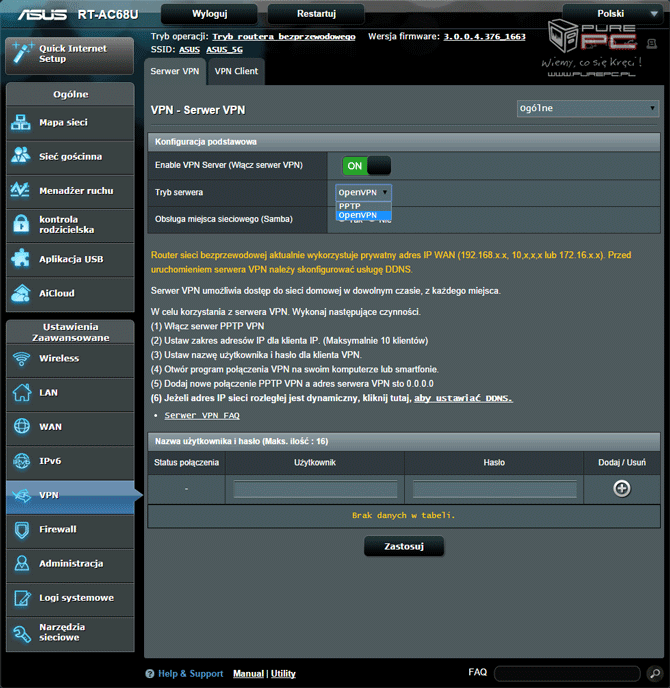The height and width of the screenshot is (688, 670).
Task: Add user with the plus circle icon
Action: 622,488
